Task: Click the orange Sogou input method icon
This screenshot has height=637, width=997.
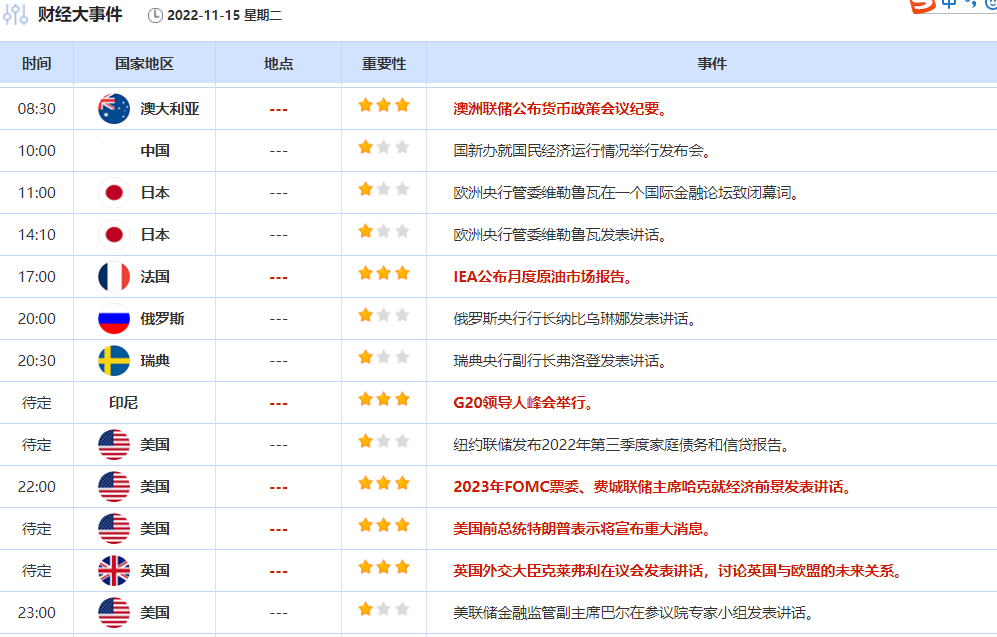Action: (x=921, y=5)
